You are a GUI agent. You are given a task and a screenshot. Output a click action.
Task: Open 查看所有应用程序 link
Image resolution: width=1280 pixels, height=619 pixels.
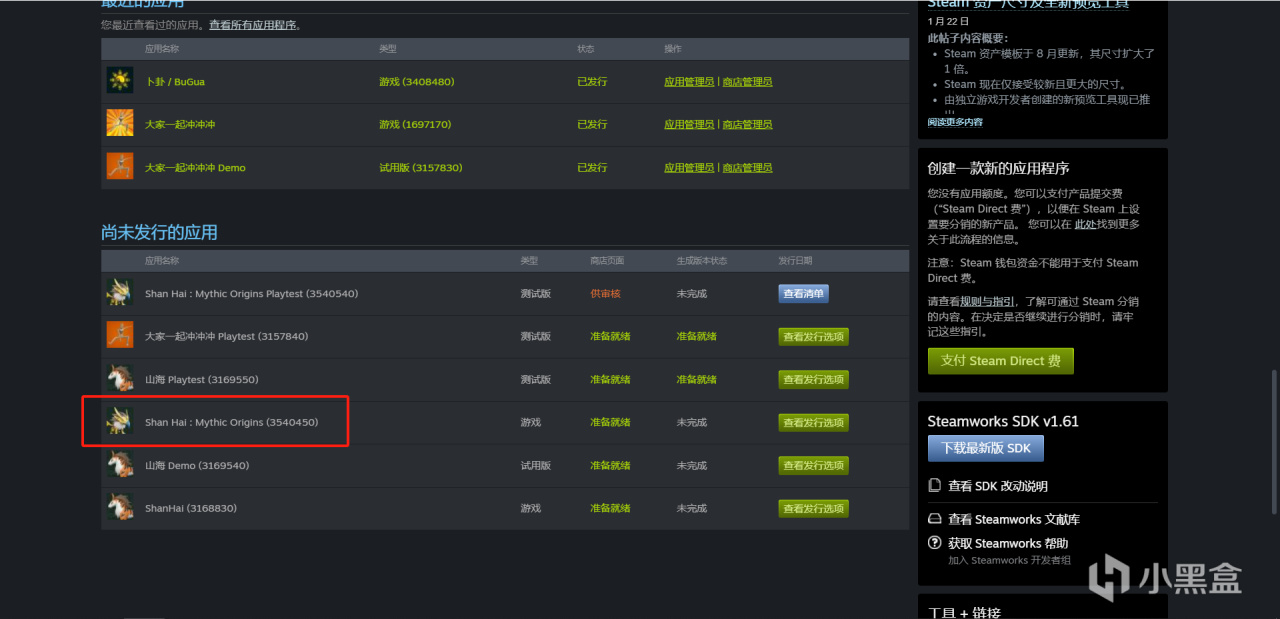(253, 24)
